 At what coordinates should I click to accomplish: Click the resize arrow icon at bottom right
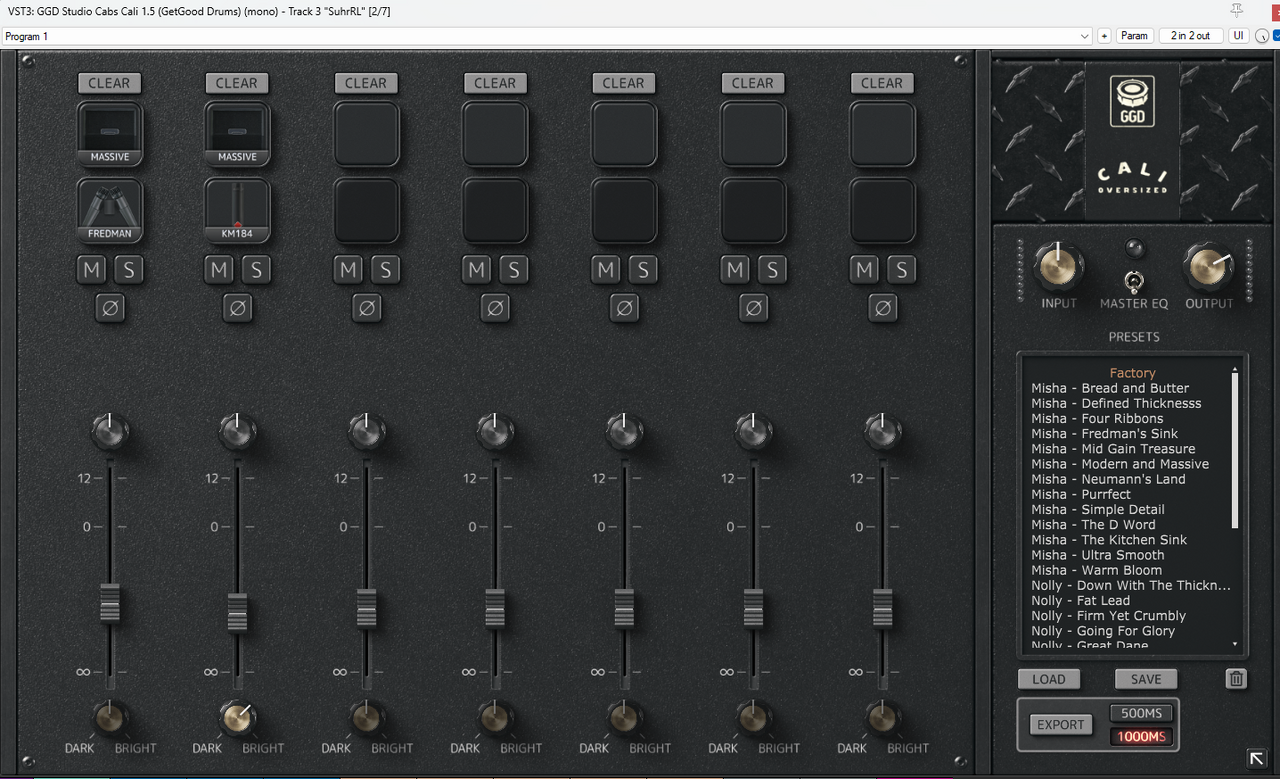pyautogui.click(x=1257, y=758)
